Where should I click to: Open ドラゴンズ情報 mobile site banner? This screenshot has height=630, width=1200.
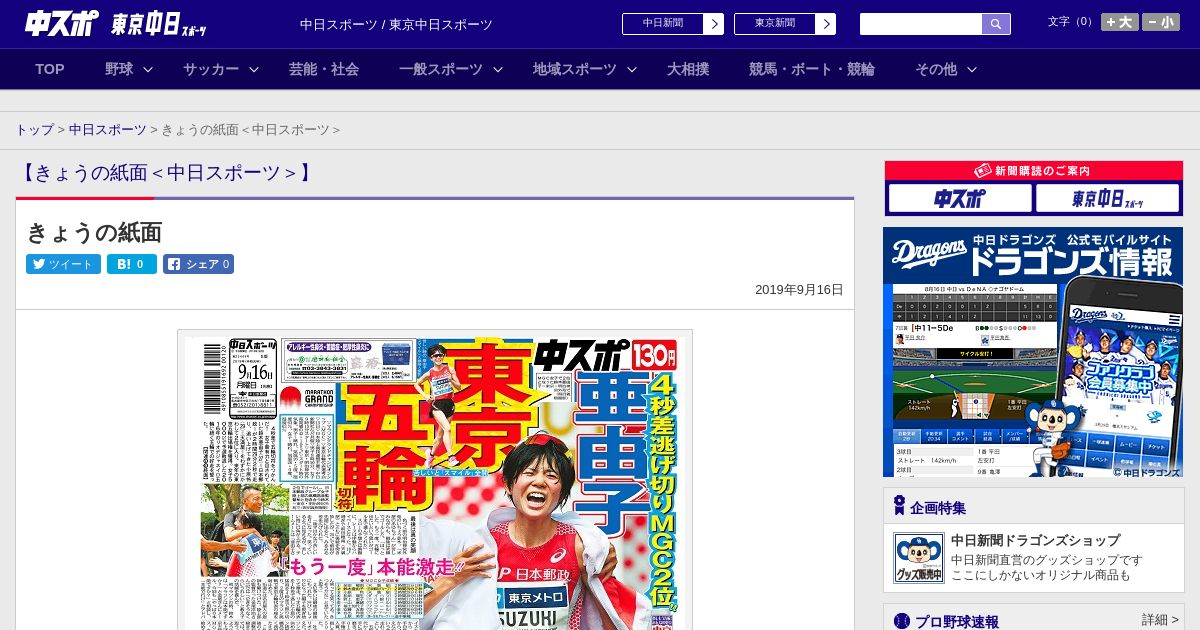(1033, 352)
